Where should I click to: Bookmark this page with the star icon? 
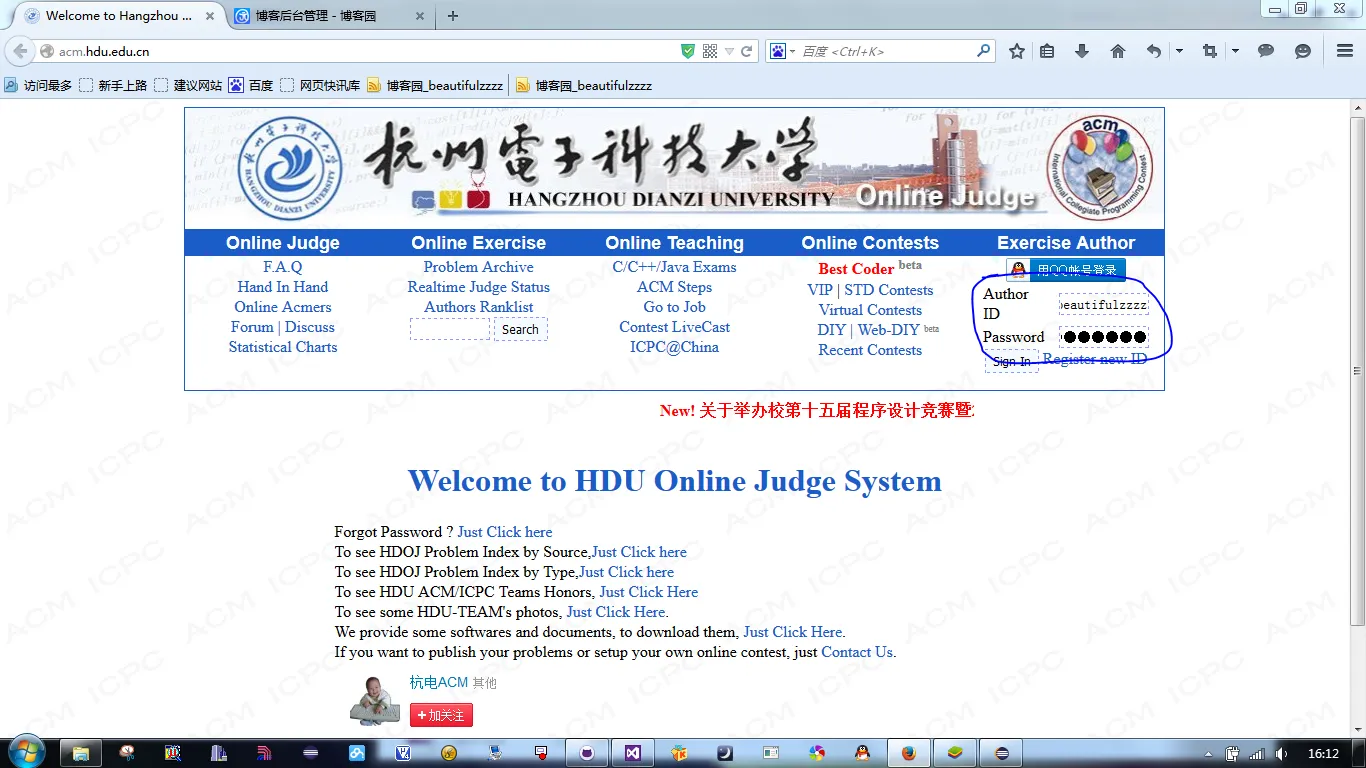pos(1017,51)
